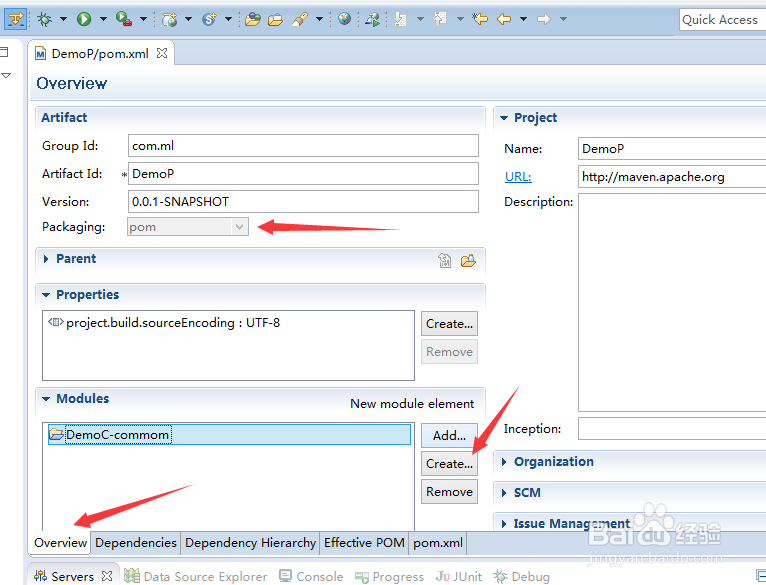Click Remove button in Modules section
This screenshot has height=585, width=766.
coord(449,491)
